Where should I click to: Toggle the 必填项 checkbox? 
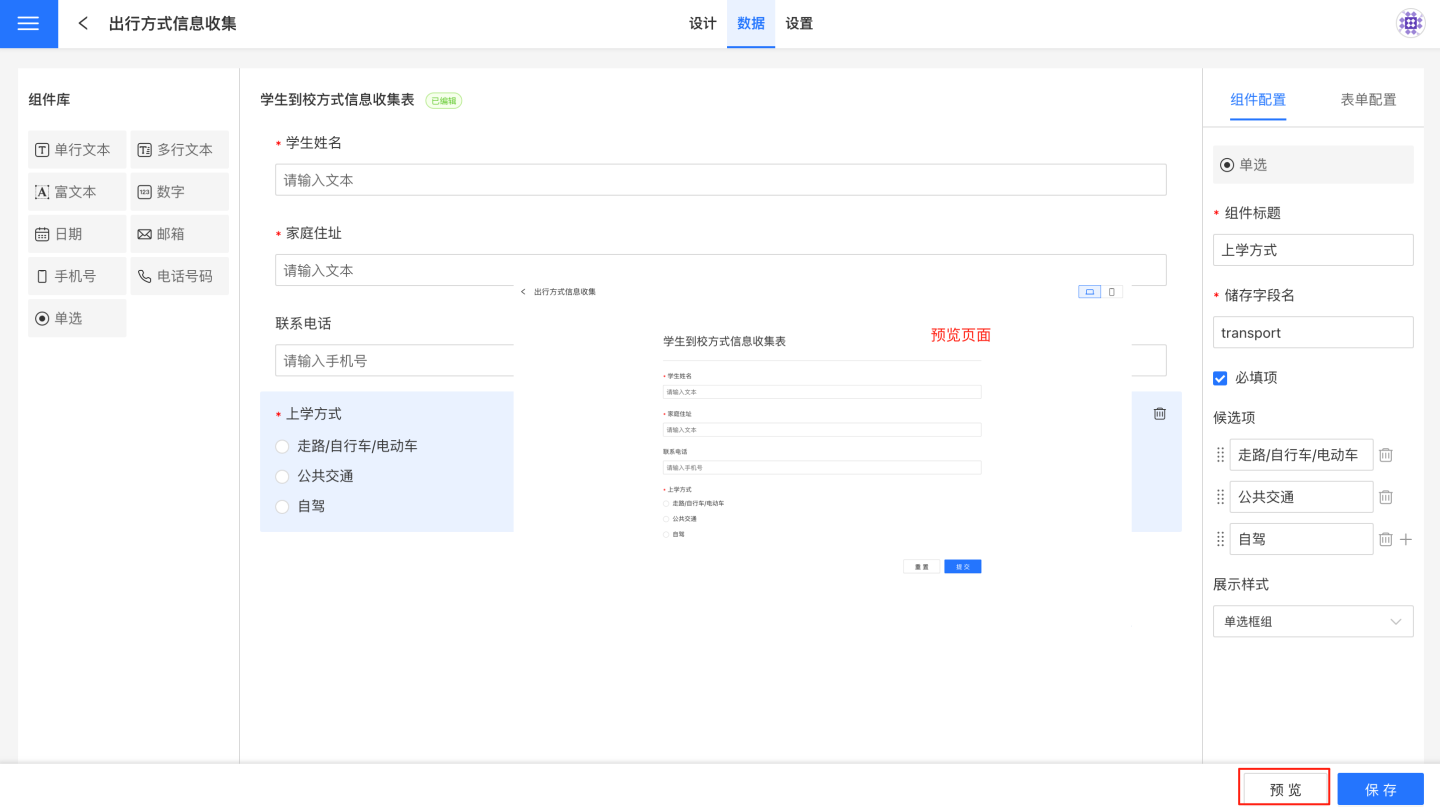click(x=1220, y=378)
